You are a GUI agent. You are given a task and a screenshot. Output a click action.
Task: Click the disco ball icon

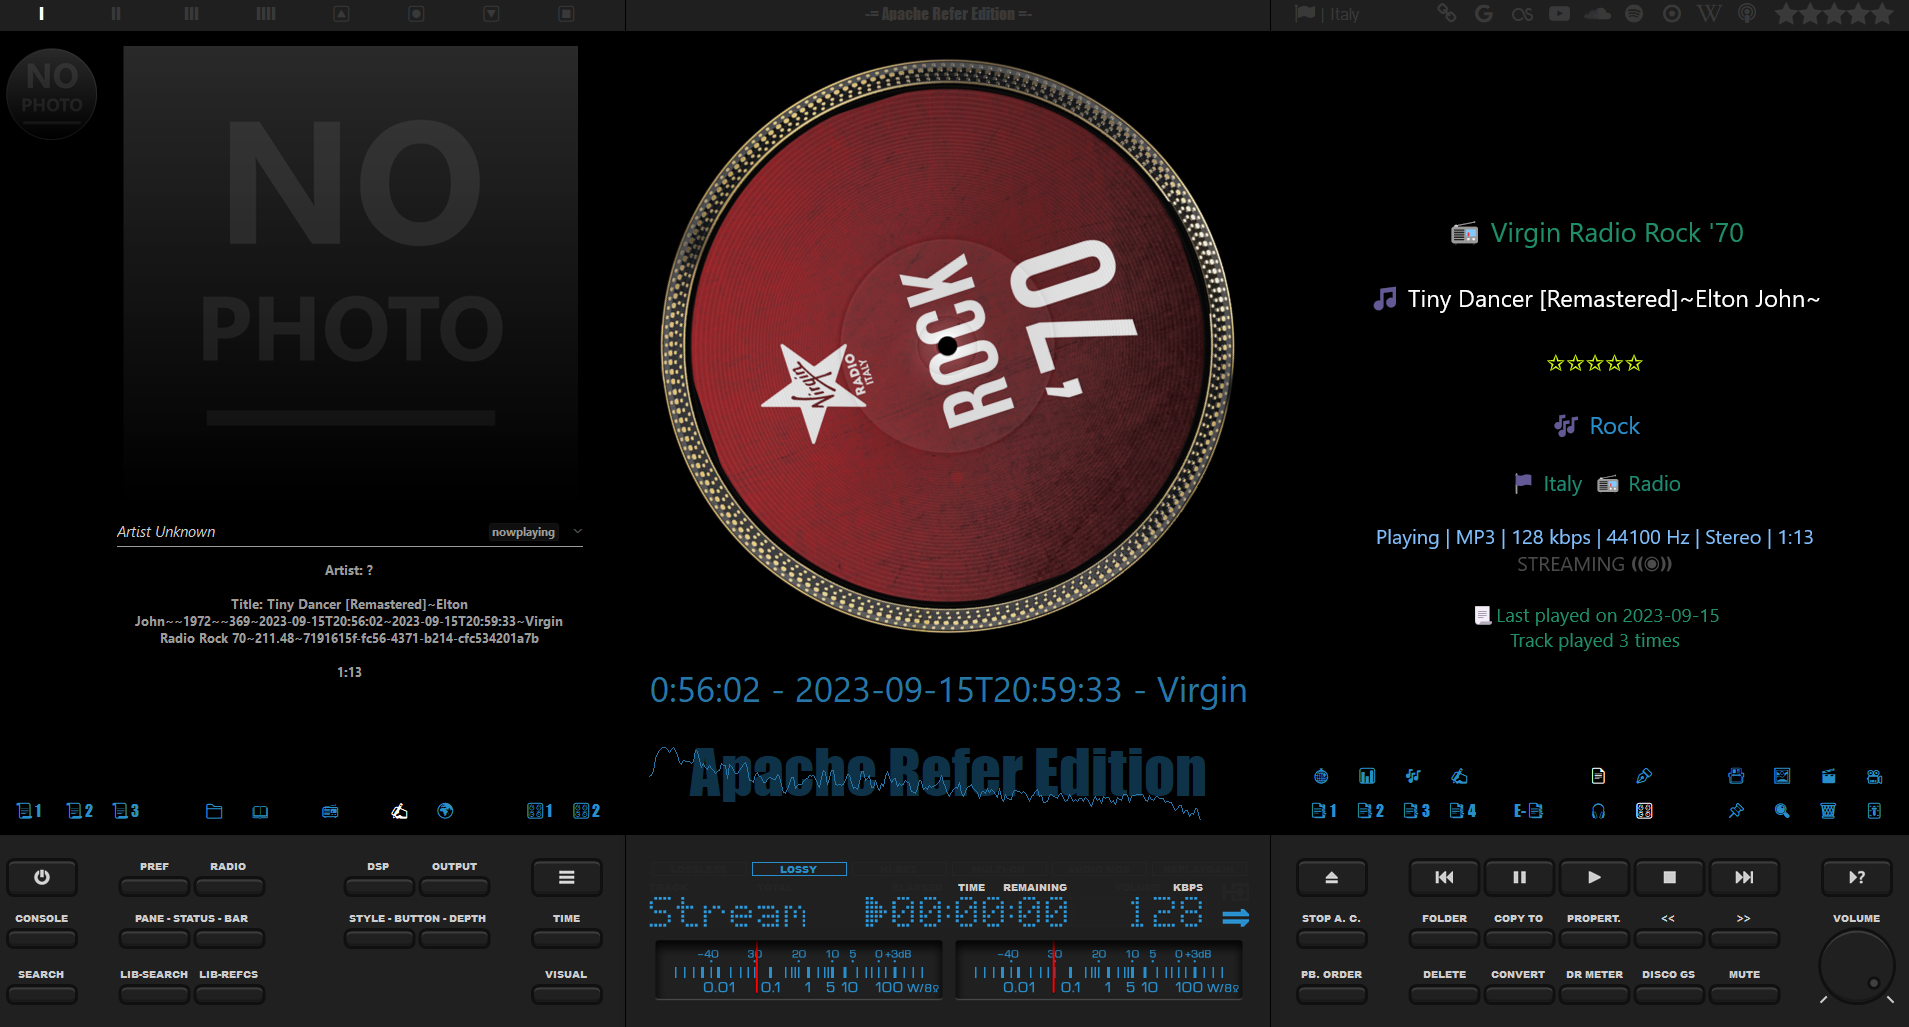pos(1321,776)
